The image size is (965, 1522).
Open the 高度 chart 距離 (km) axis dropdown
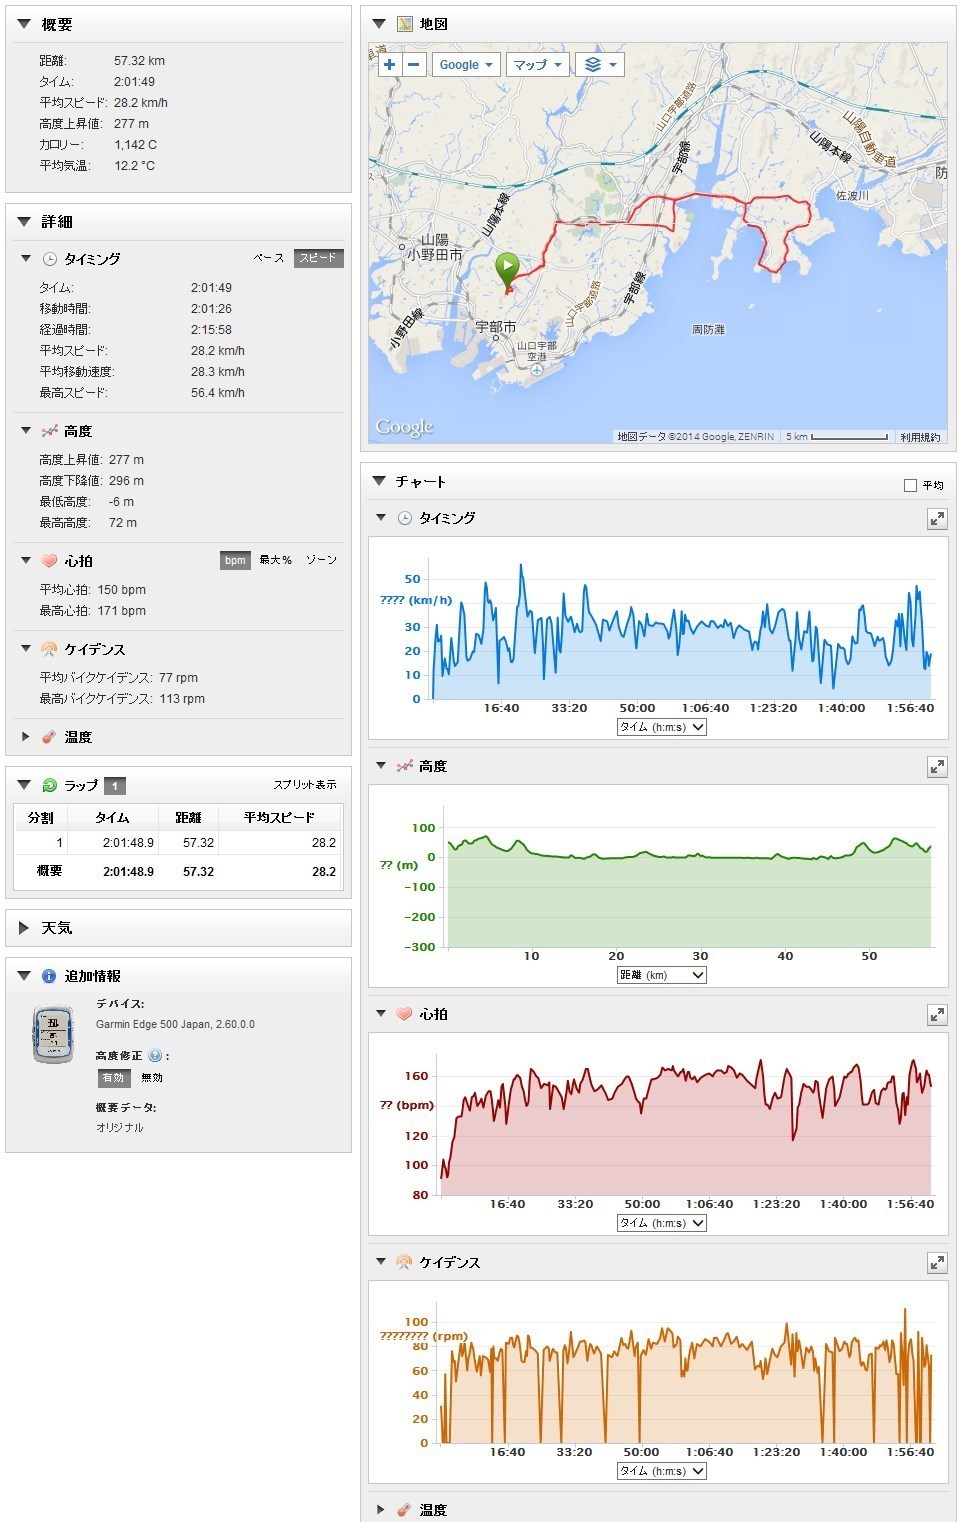click(662, 975)
